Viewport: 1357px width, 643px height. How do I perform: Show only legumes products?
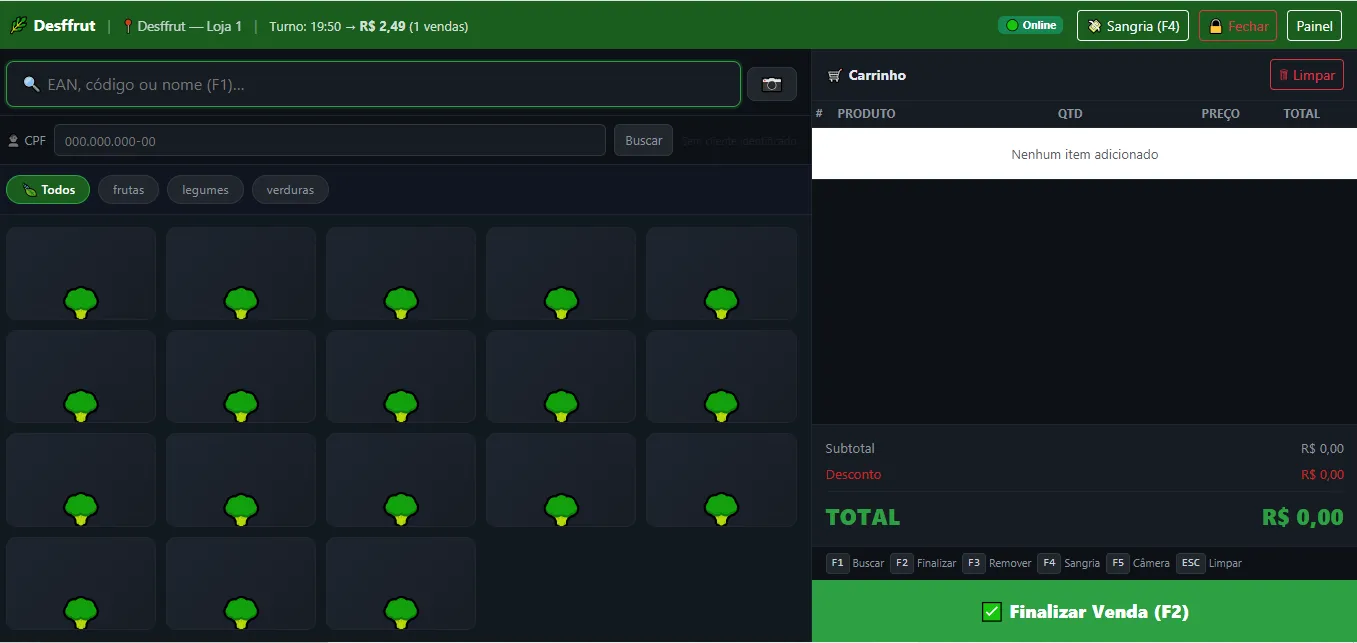pyautogui.click(x=205, y=189)
